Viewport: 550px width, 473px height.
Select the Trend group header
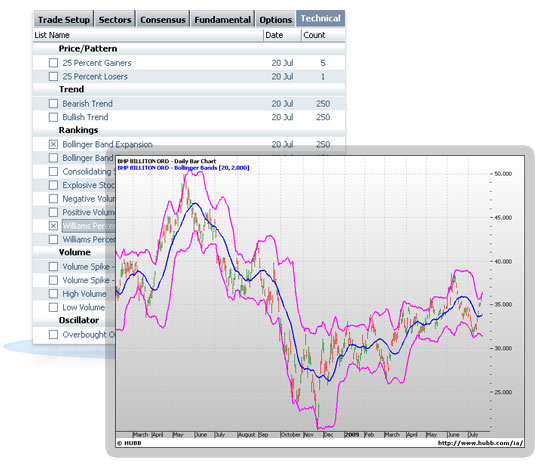pyautogui.click(x=71, y=89)
